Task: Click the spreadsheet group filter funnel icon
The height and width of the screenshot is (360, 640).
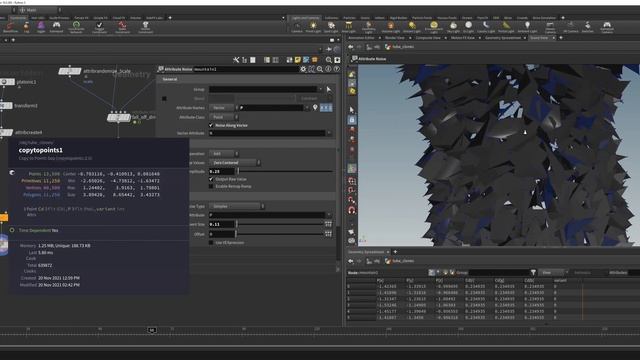Action: tap(533, 272)
